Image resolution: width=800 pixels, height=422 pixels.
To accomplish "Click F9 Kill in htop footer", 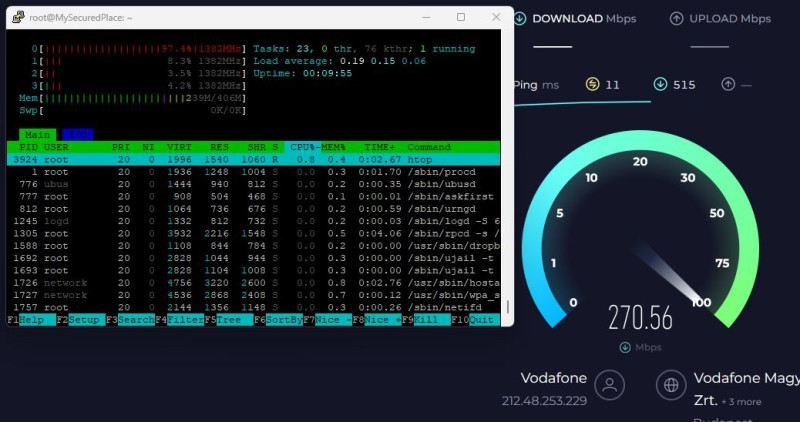I will click(x=426, y=320).
